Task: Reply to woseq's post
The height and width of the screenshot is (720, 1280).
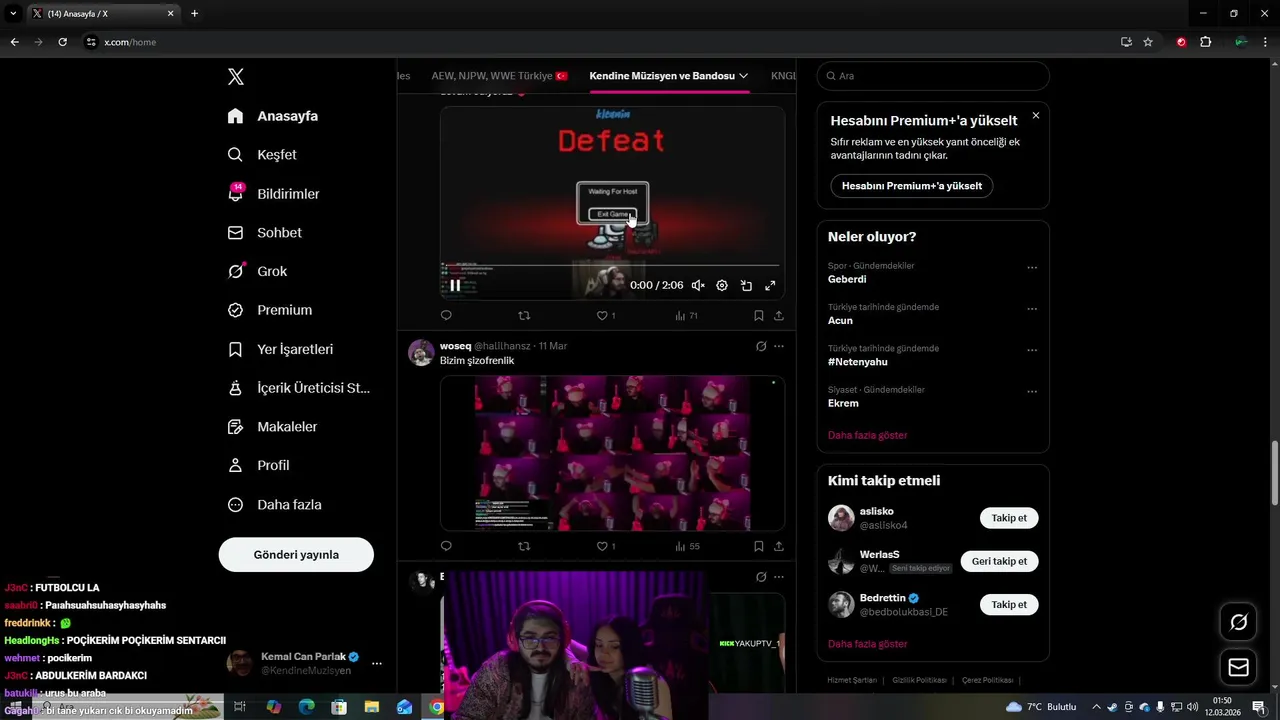Action: pyautogui.click(x=446, y=546)
